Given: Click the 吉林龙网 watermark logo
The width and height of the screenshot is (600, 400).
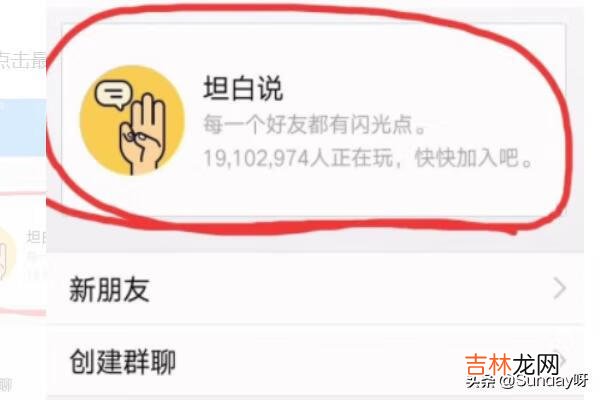Looking at the screenshot, I should coord(512,365).
